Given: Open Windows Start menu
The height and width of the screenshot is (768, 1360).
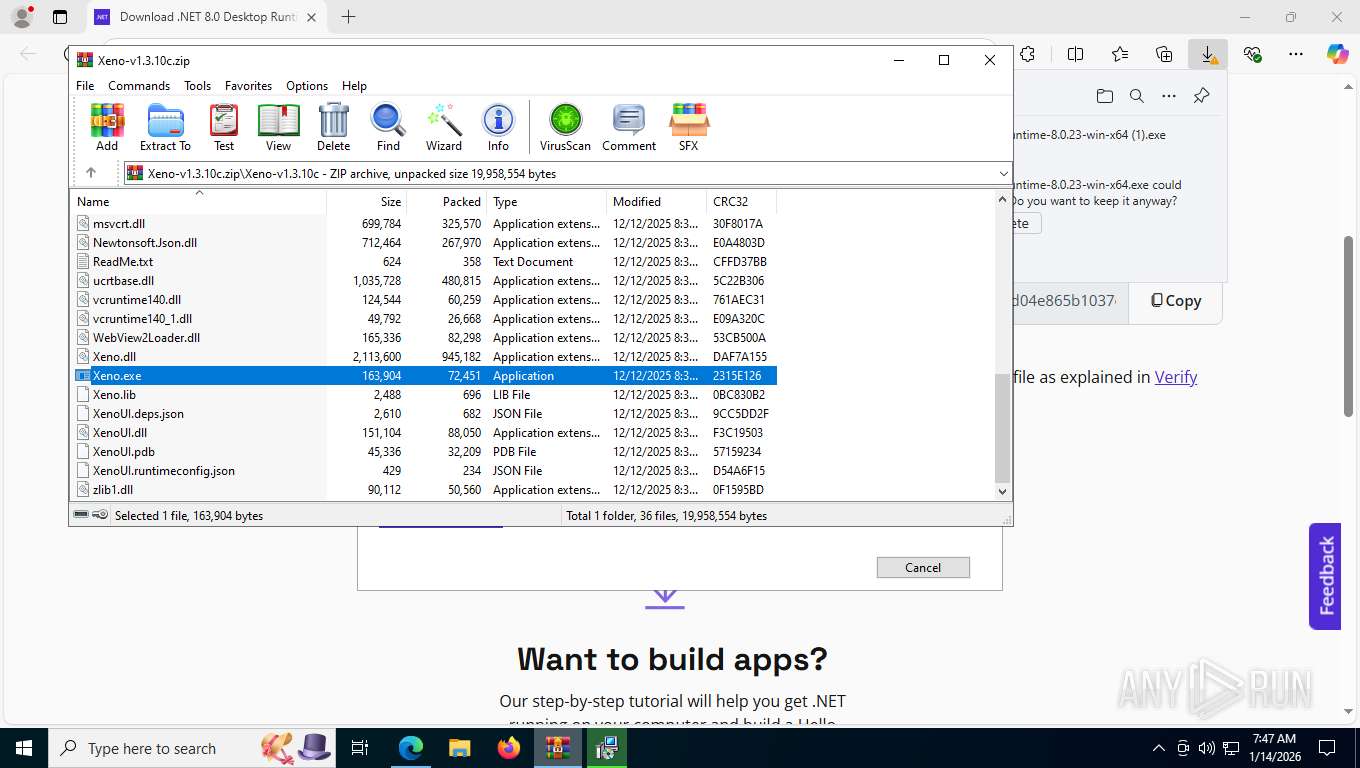Looking at the screenshot, I should pos(24,748).
